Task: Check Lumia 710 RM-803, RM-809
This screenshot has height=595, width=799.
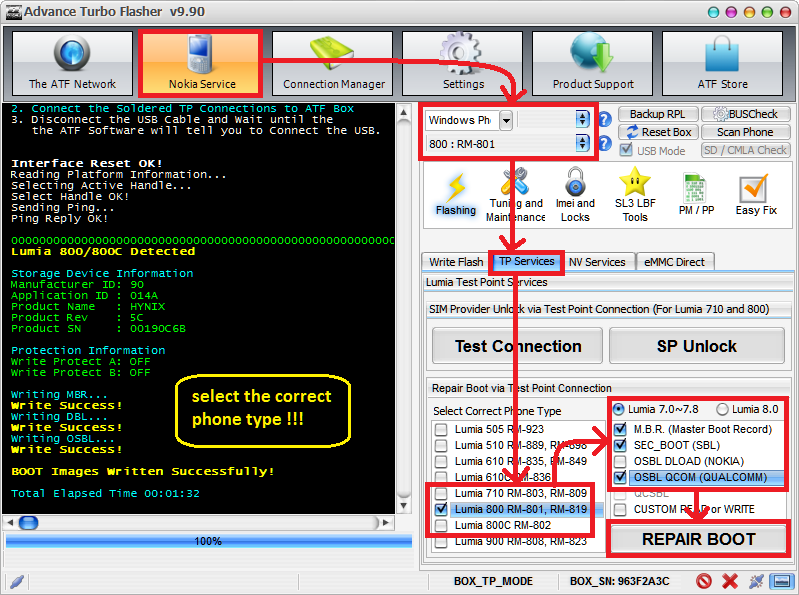Action: [x=441, y=493]
